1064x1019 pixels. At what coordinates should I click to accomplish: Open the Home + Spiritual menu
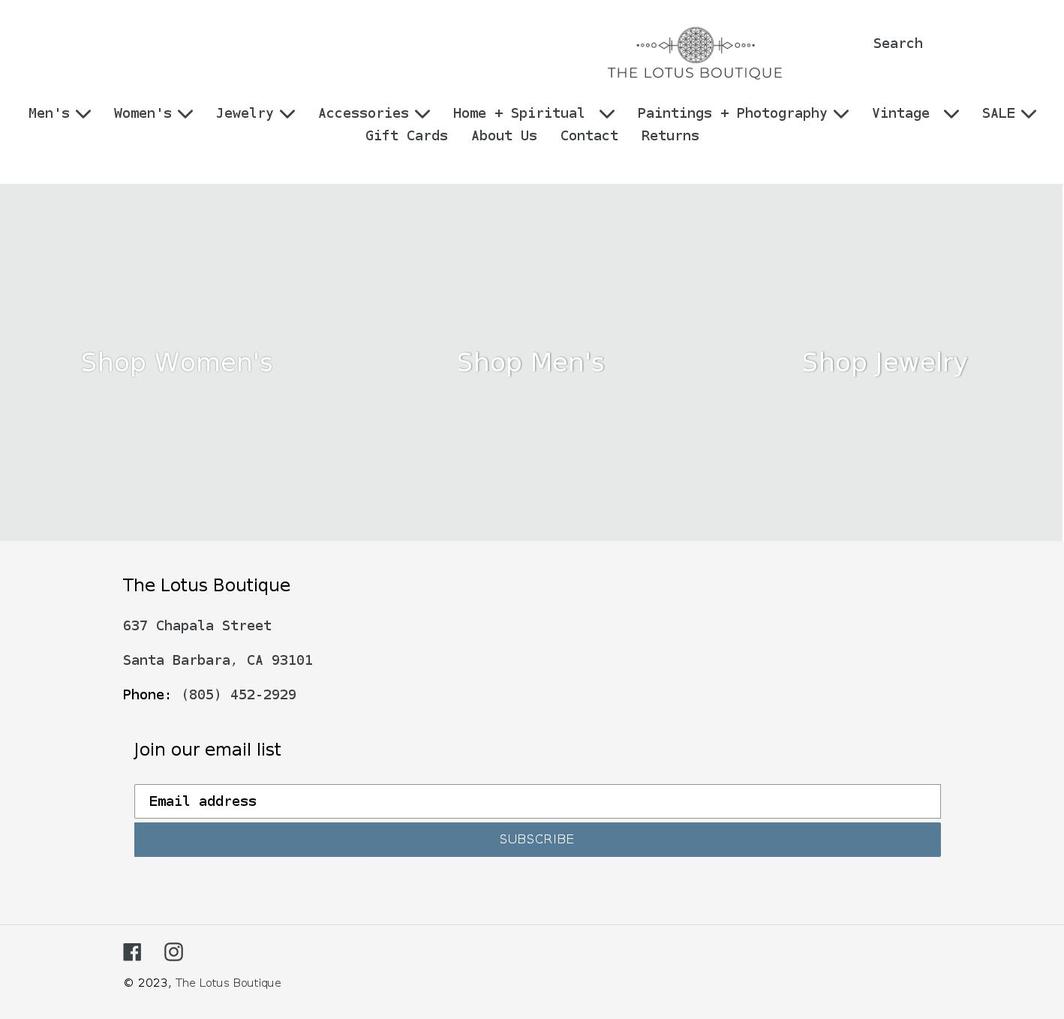tap(518, 113)
